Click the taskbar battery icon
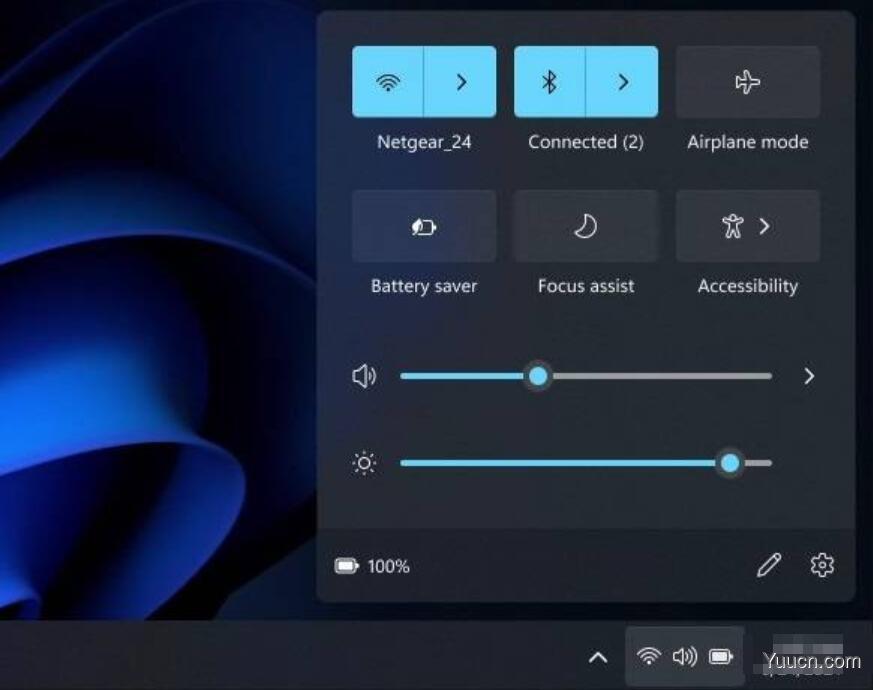This screenshot has width=873, height=690. click(x=721, y=657)
